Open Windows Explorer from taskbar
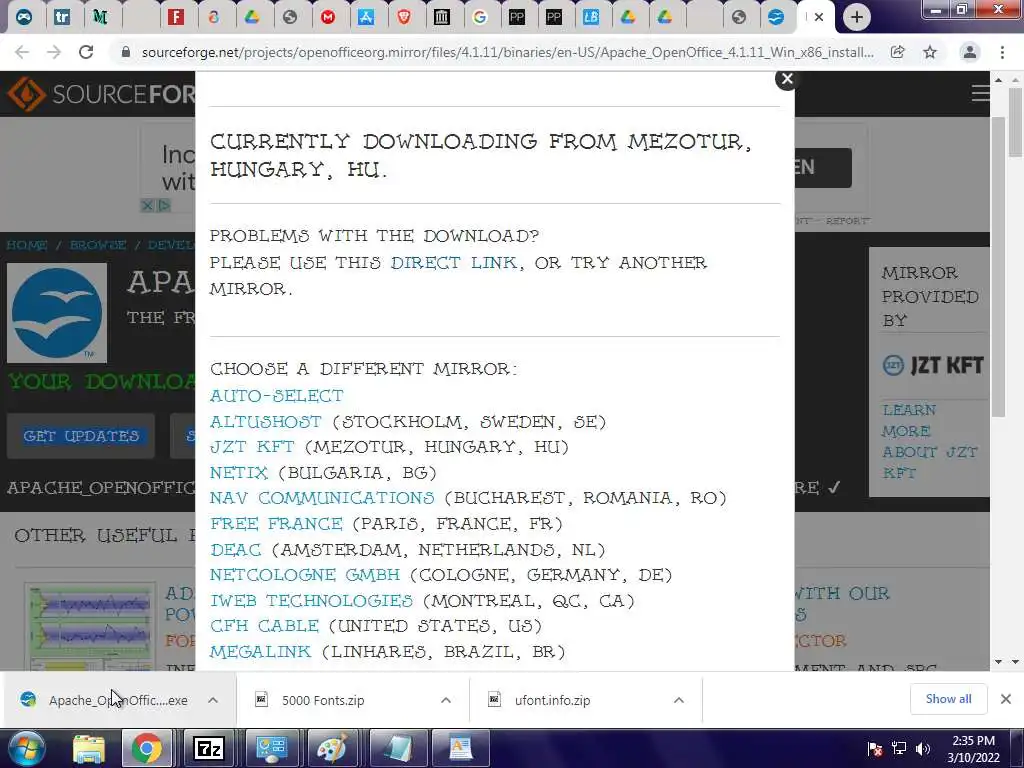Viewport: 1024px width, 768px height. (x=89, y=748)
